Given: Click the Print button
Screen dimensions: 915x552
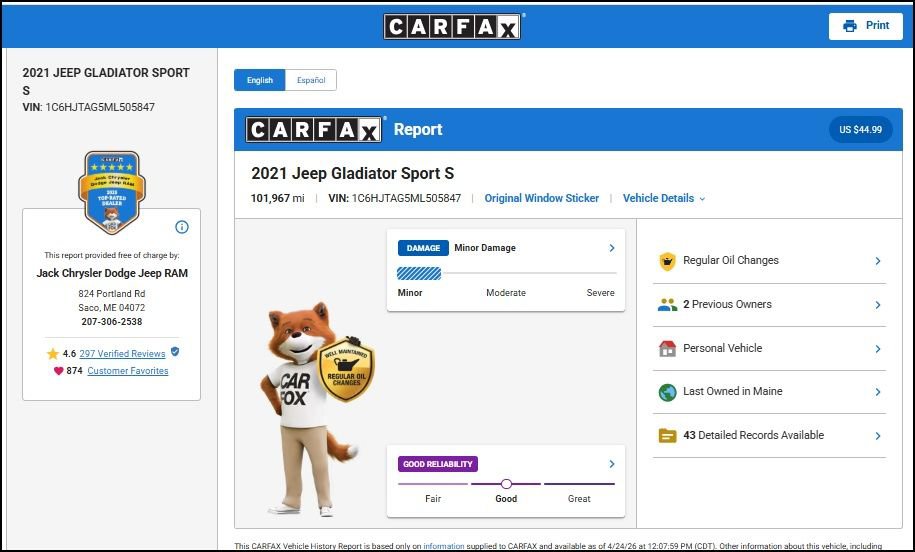Looking at the screenshot, I should coord(865,26).
